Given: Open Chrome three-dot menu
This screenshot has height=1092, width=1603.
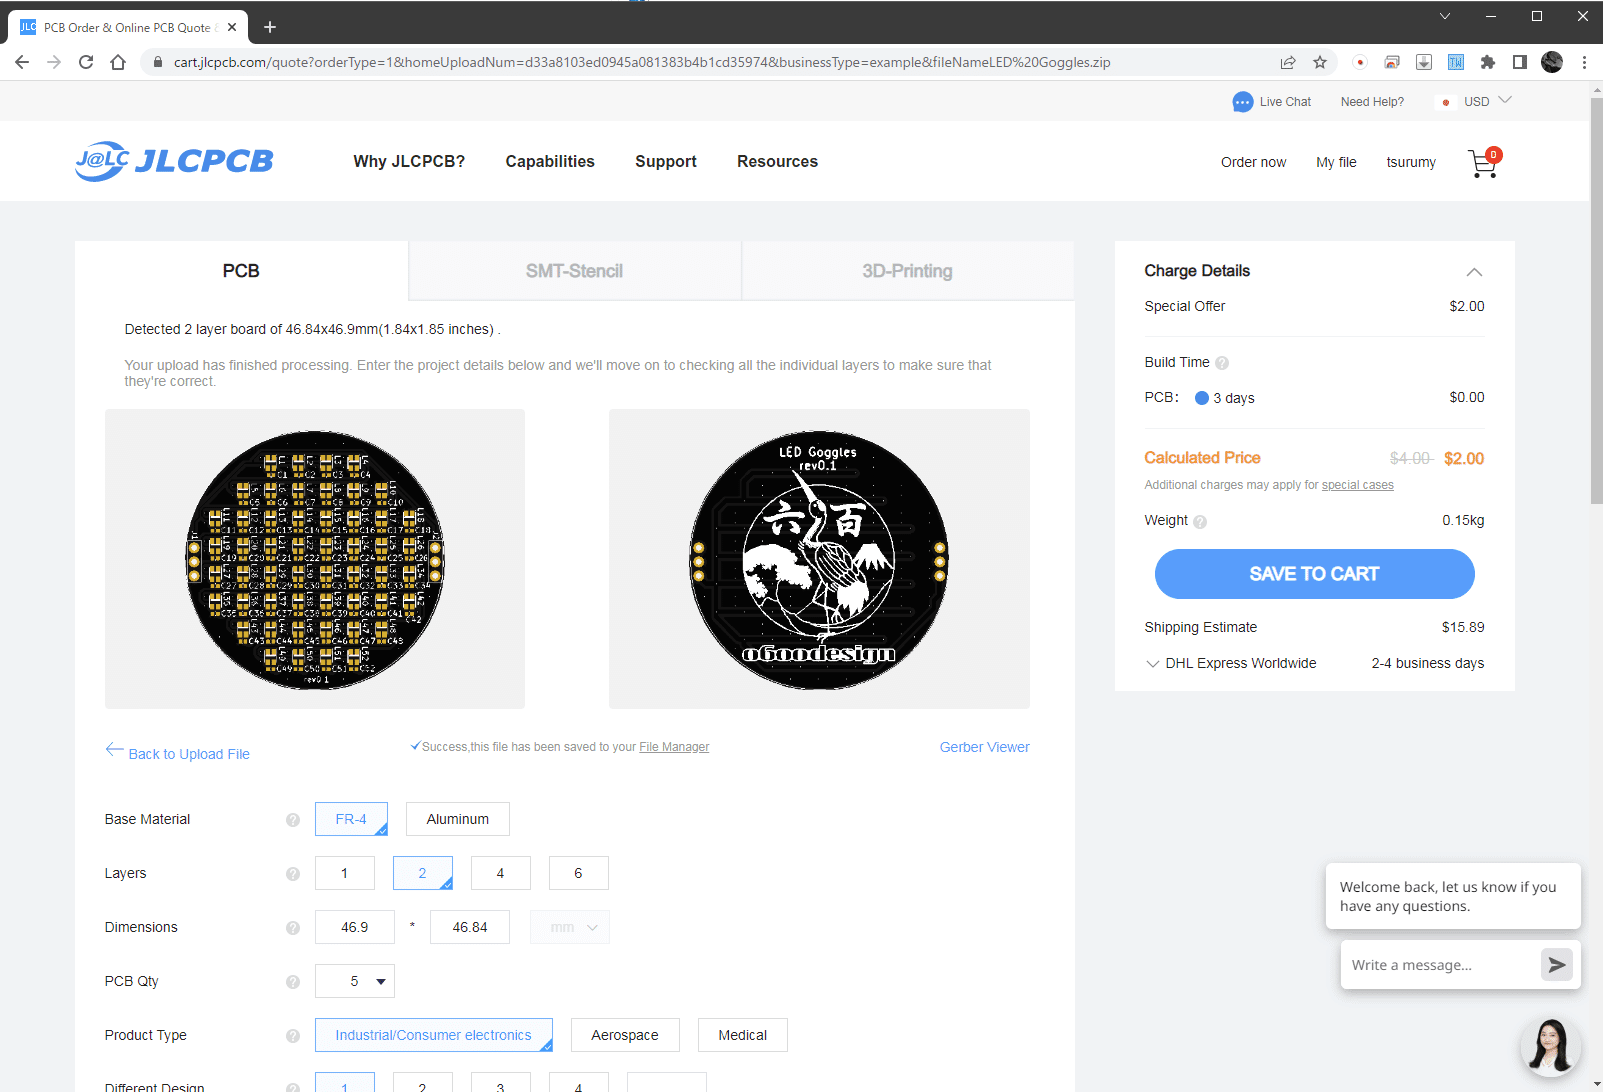Looking at the screenshot, I should click(1584, 62).
